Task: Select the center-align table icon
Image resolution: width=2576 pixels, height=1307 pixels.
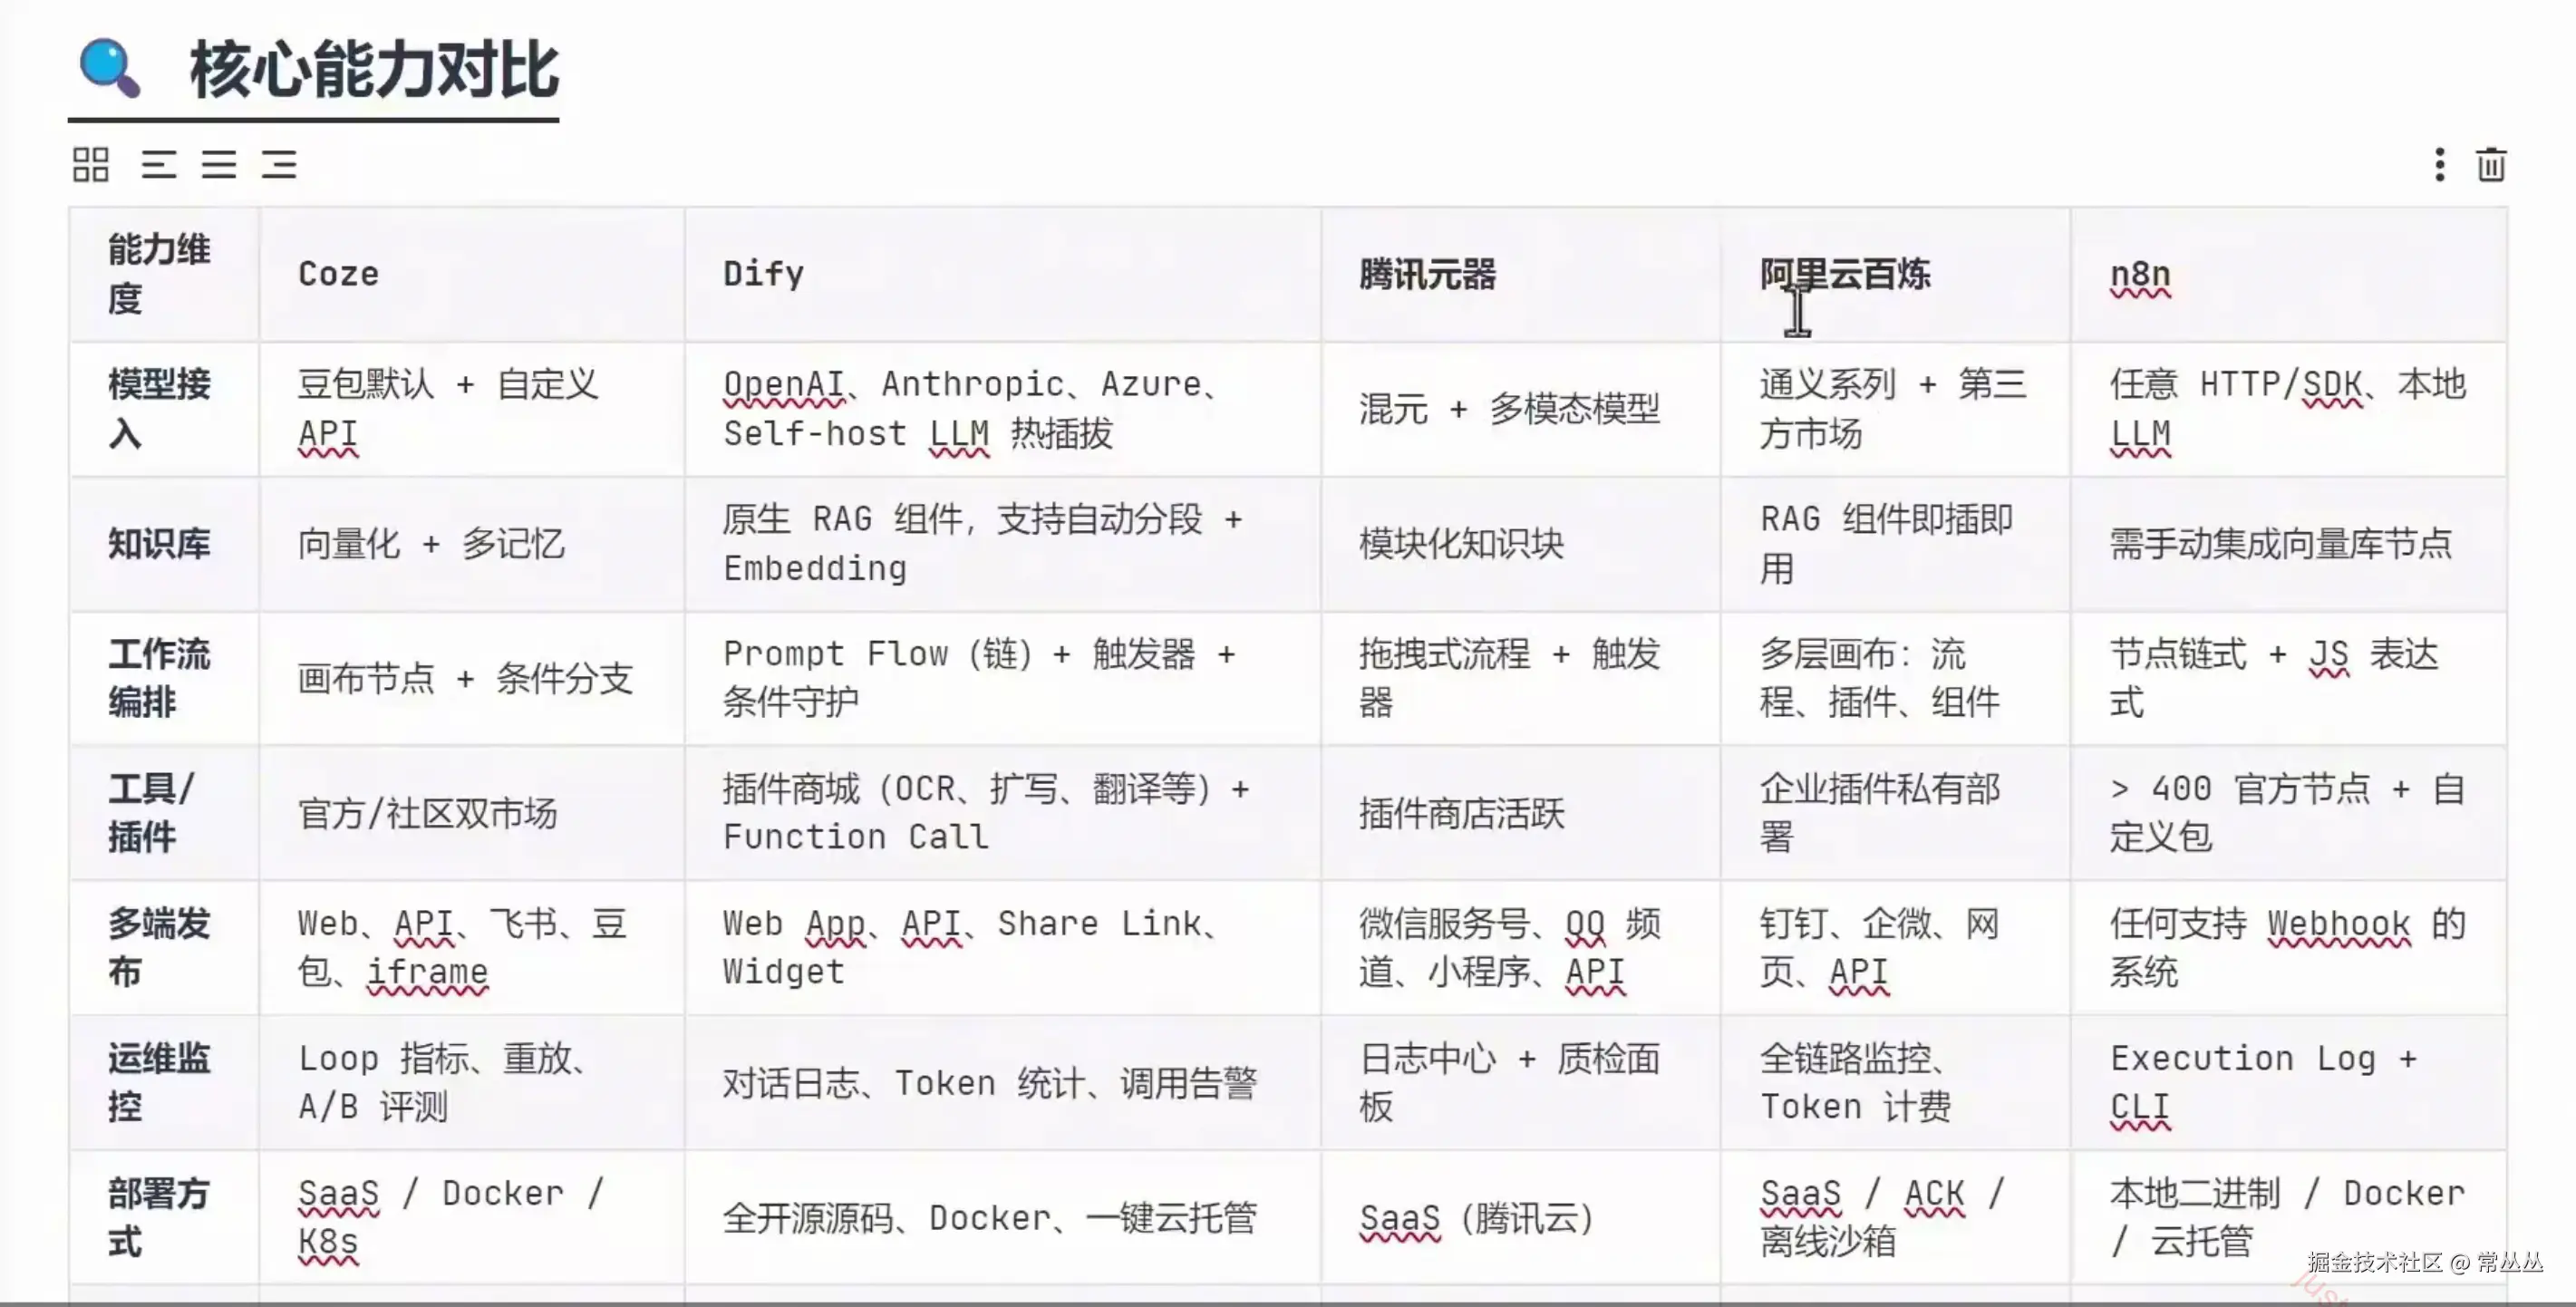Action: 219,165
